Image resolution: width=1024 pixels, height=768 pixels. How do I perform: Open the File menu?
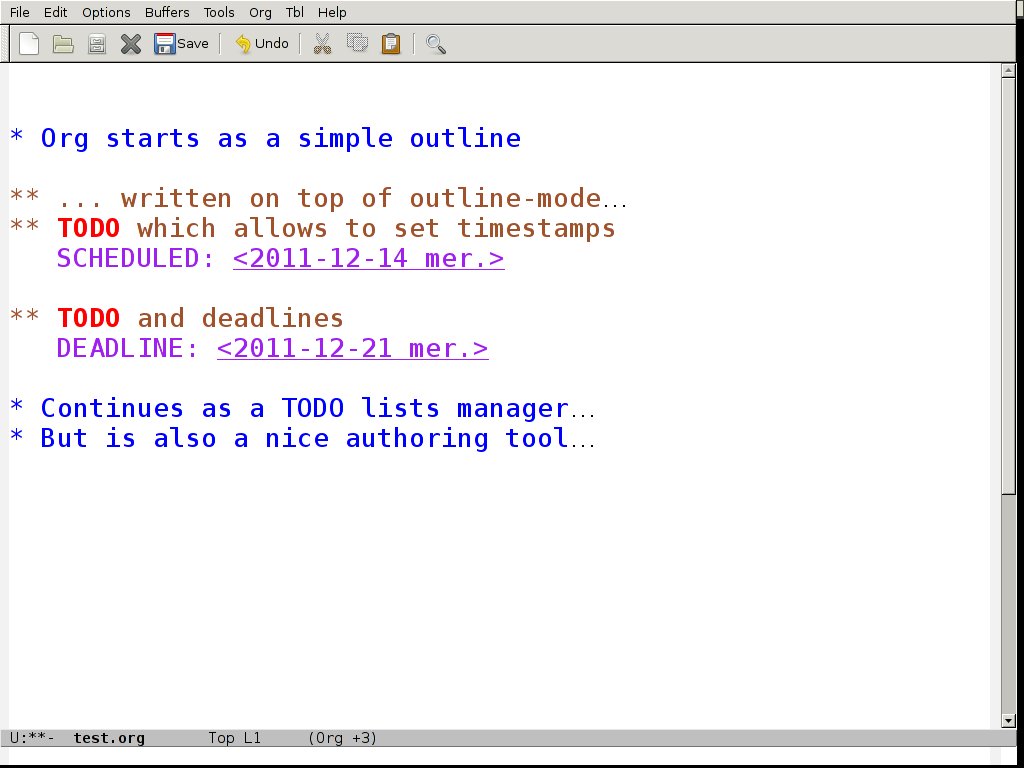click(20, 12)
